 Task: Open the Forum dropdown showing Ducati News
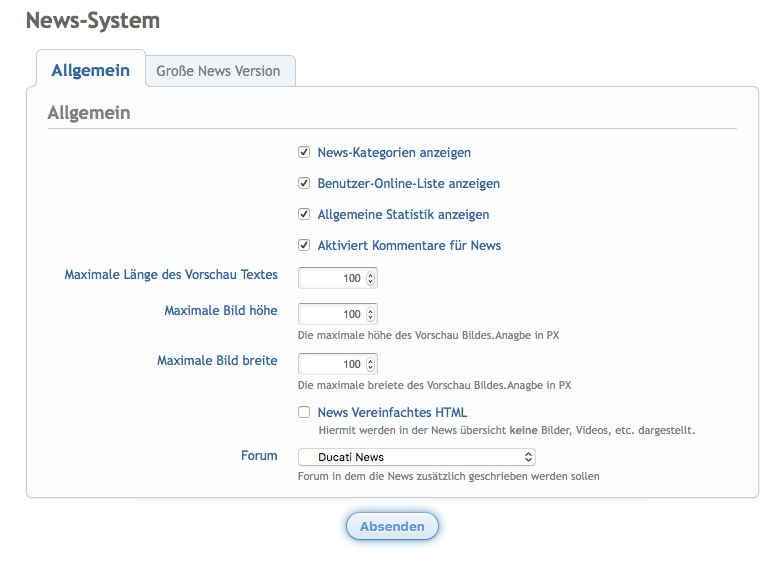415,457
